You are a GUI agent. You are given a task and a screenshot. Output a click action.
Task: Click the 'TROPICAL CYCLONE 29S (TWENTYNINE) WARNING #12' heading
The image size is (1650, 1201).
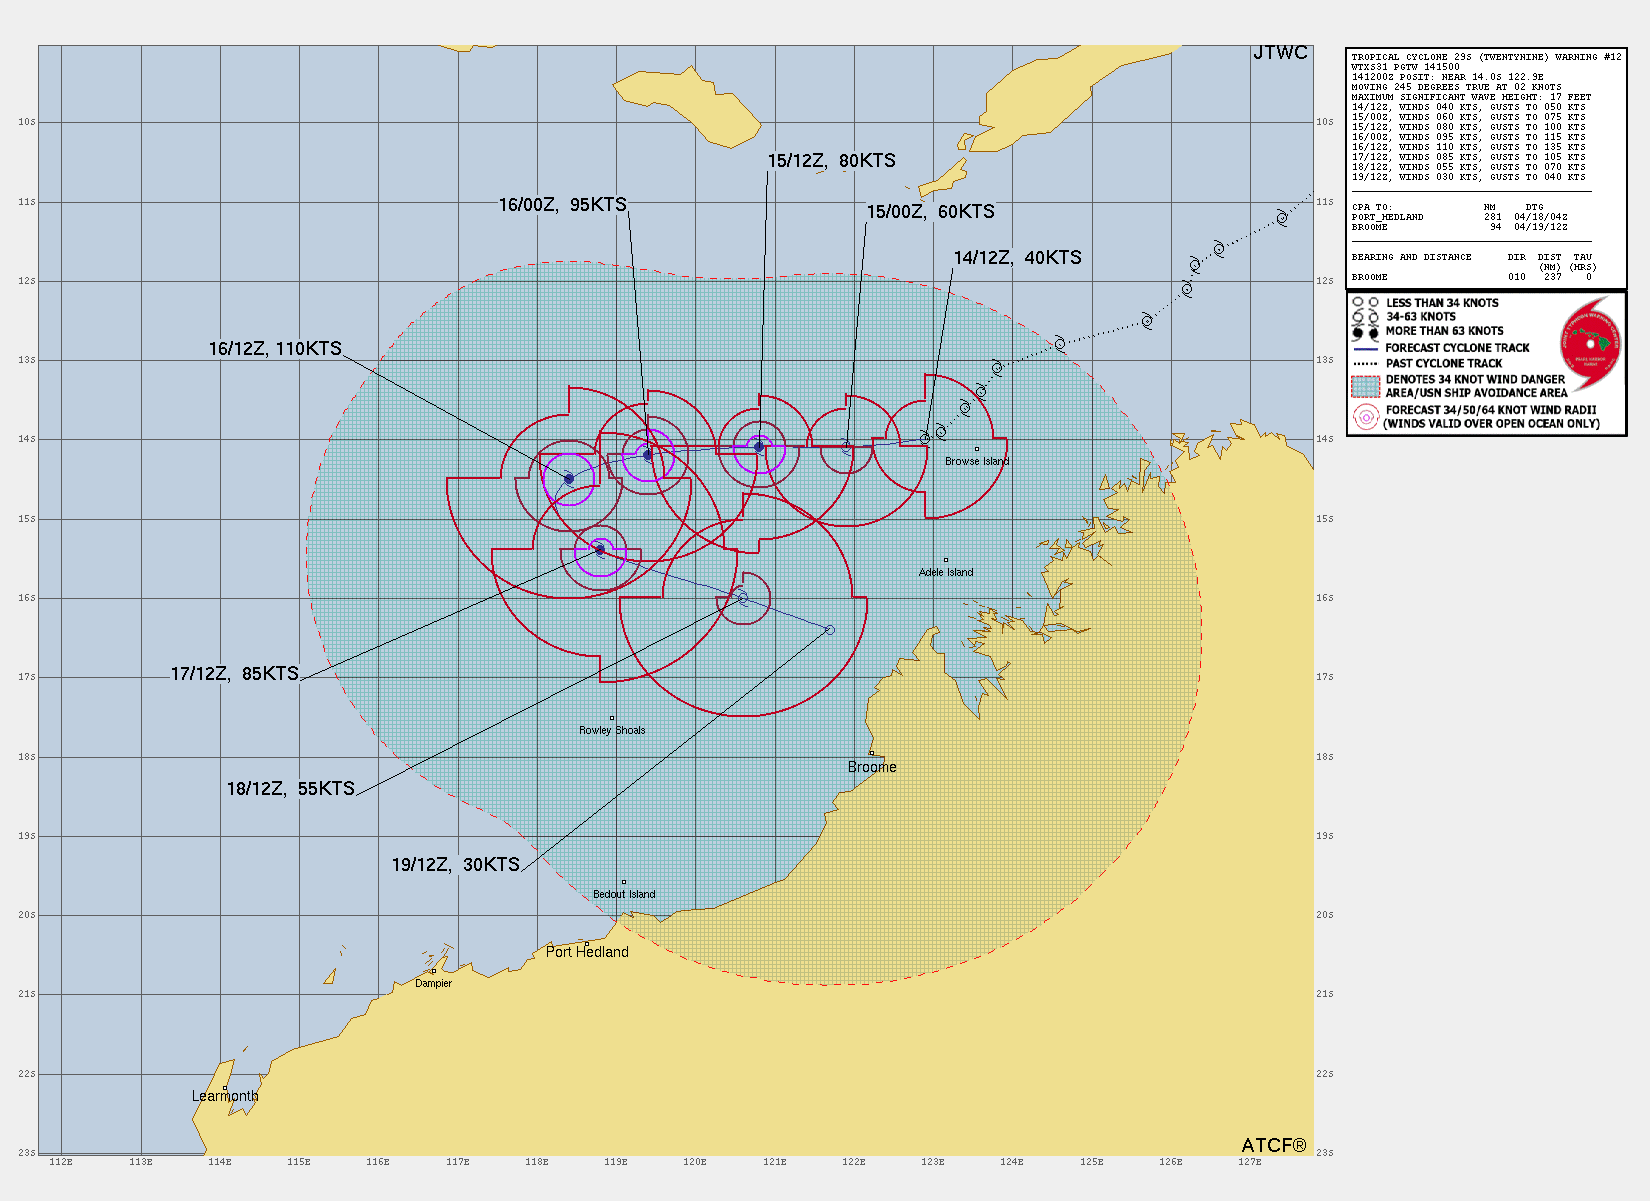point(1486,57)
